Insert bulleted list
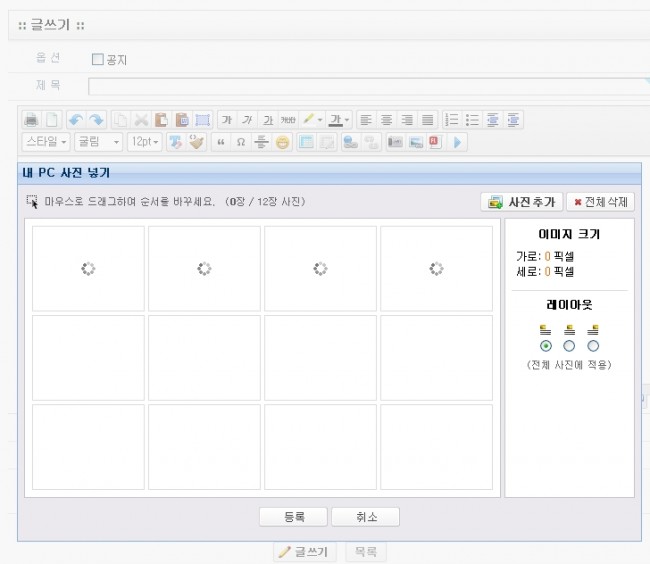Screen dimensions: 650x564 [x=472, y=120]
